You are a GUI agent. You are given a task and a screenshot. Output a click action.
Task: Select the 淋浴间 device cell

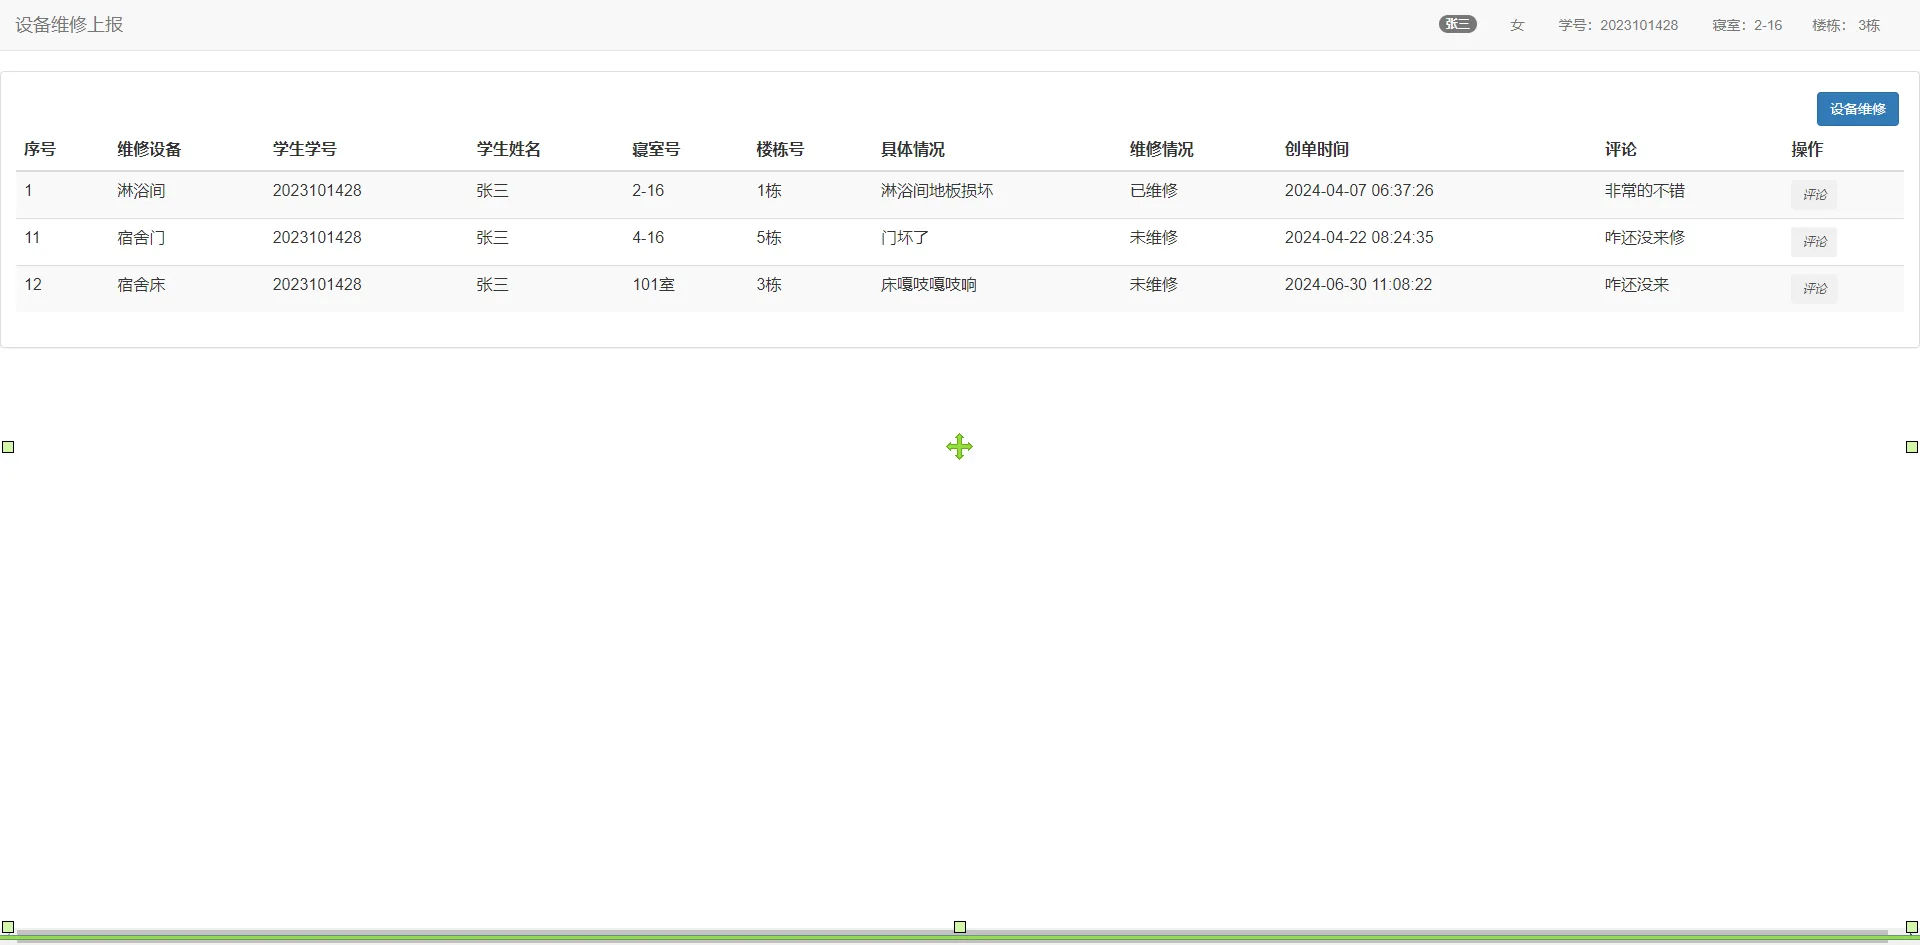pos(141,190)
